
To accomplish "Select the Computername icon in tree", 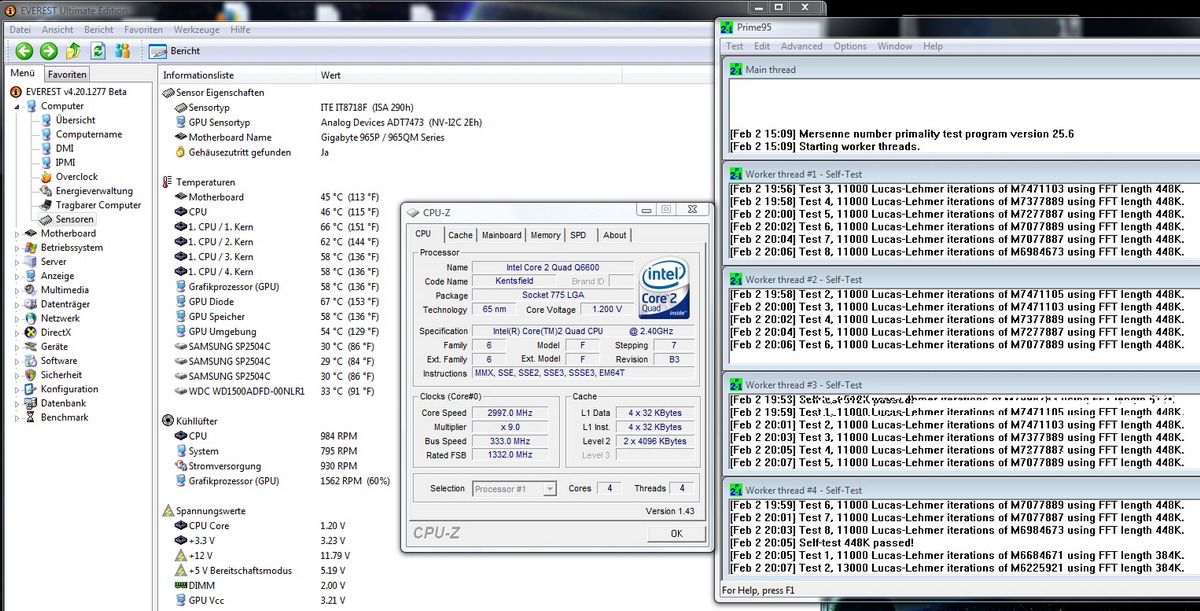I will click(46, 134).
